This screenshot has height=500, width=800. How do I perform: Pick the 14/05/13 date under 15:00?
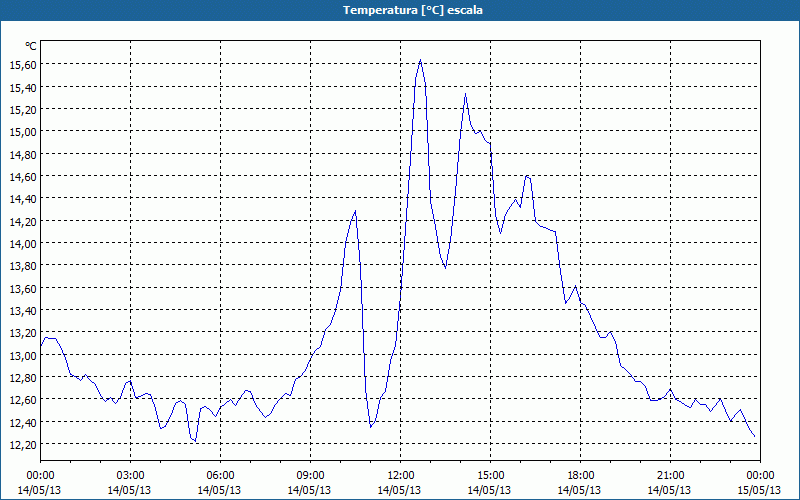tap(489, 490)
